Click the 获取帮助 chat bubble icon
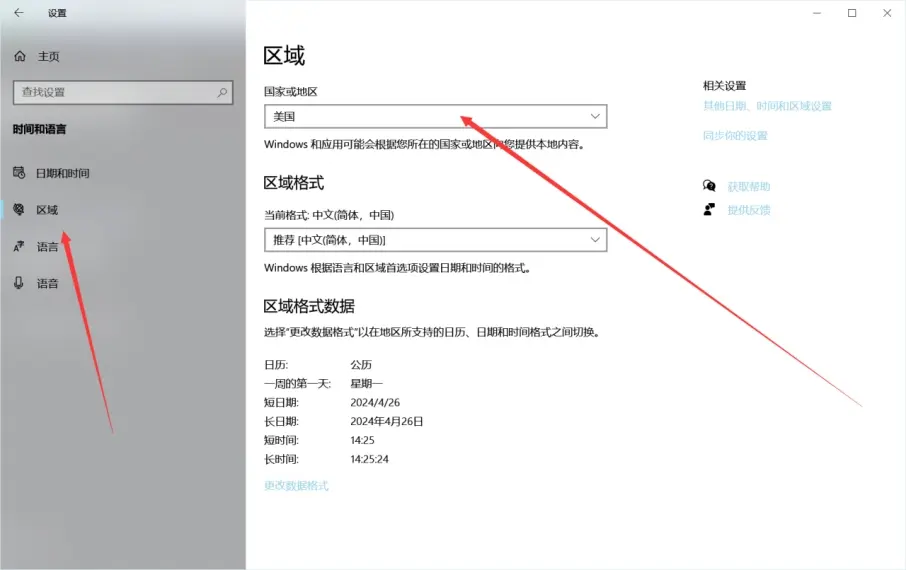Viewport: 906px width, 570px height. coord(709,186)
